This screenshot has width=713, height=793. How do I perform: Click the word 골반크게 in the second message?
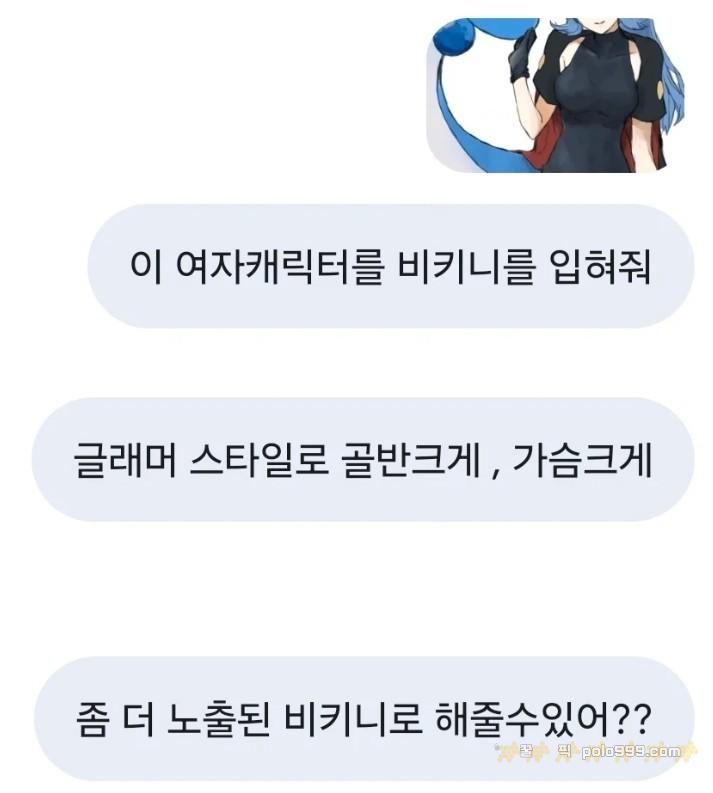coord(411,459)
